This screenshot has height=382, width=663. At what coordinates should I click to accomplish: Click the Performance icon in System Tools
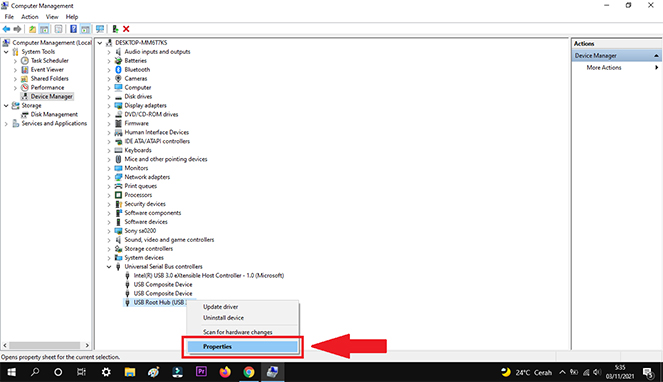pyautogui.click(x=25, y=87)
